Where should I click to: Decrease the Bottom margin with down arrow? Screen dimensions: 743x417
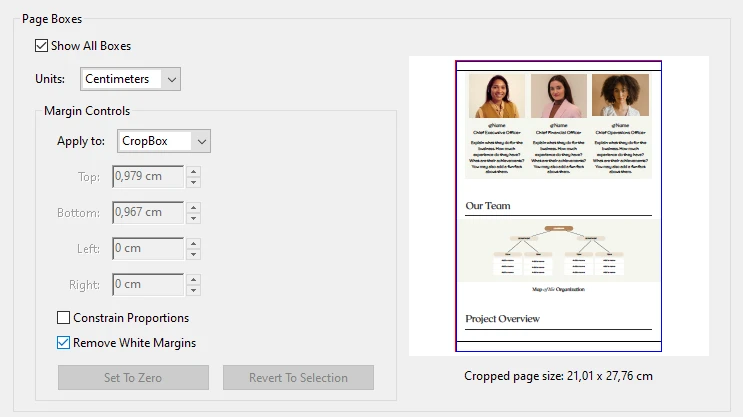(193, 218)
